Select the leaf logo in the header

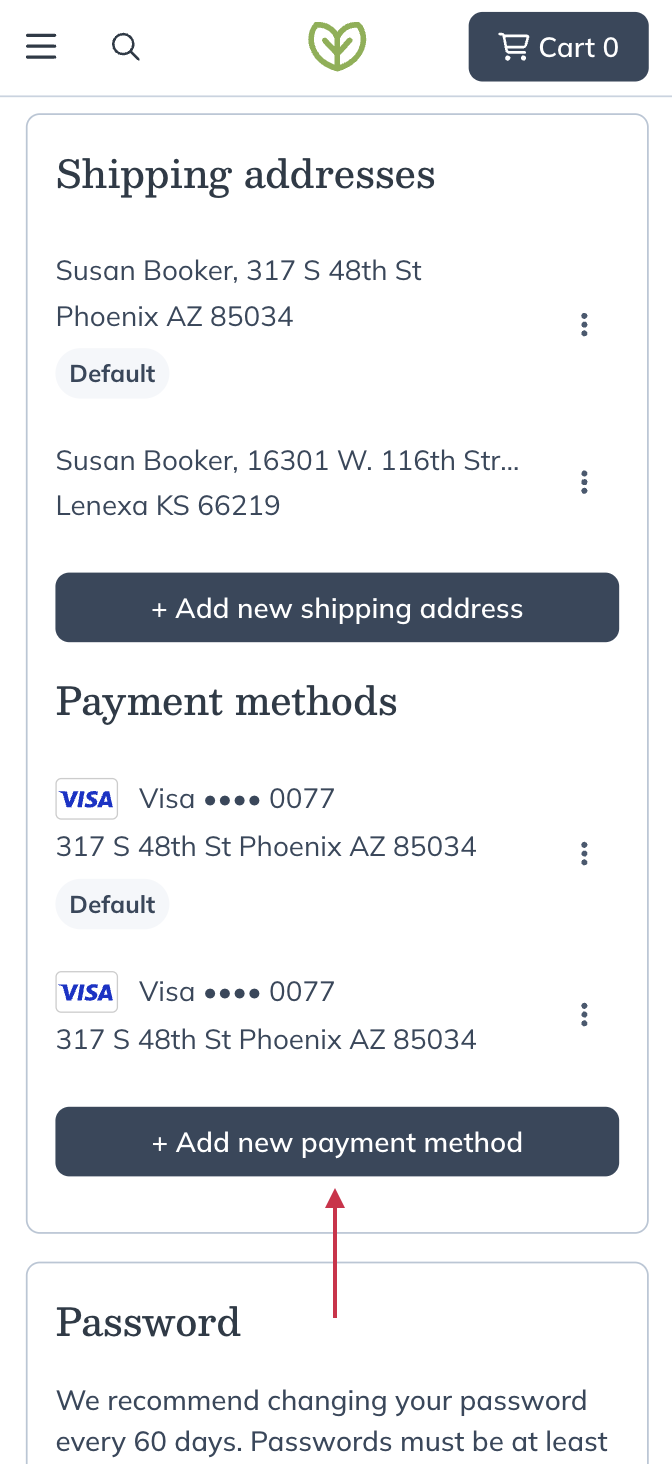tap(337, 45)
